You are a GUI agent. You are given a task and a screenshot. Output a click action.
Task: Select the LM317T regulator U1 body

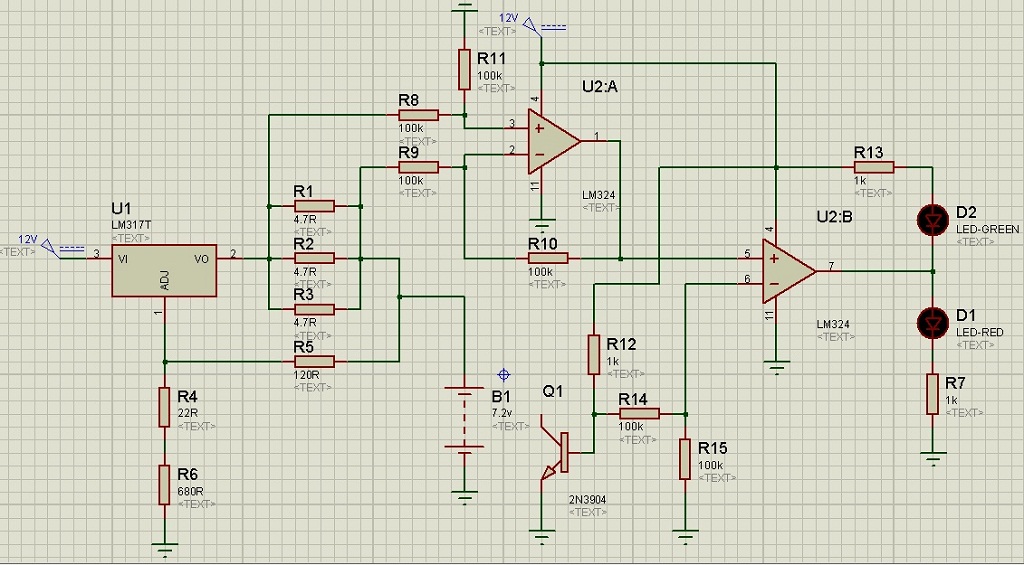(164, 271)
